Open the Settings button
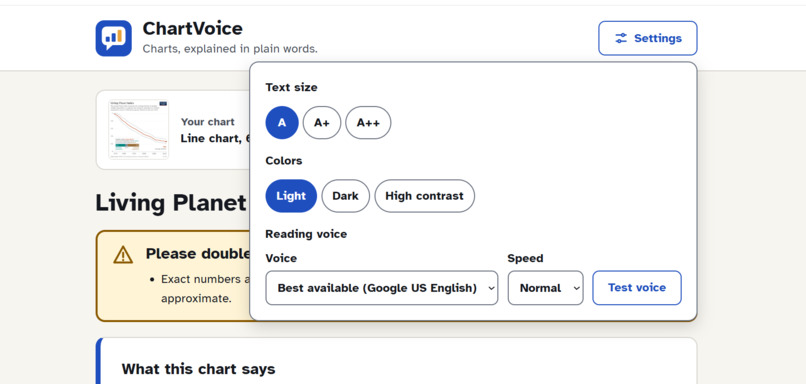Viewport: 806px width, 384px height. tap(648, 38)
